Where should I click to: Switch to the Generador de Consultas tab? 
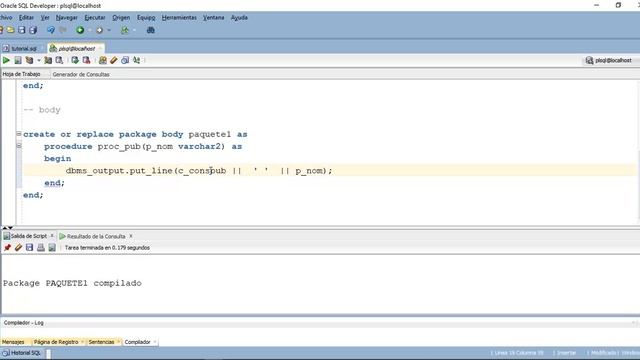[81, 74]
